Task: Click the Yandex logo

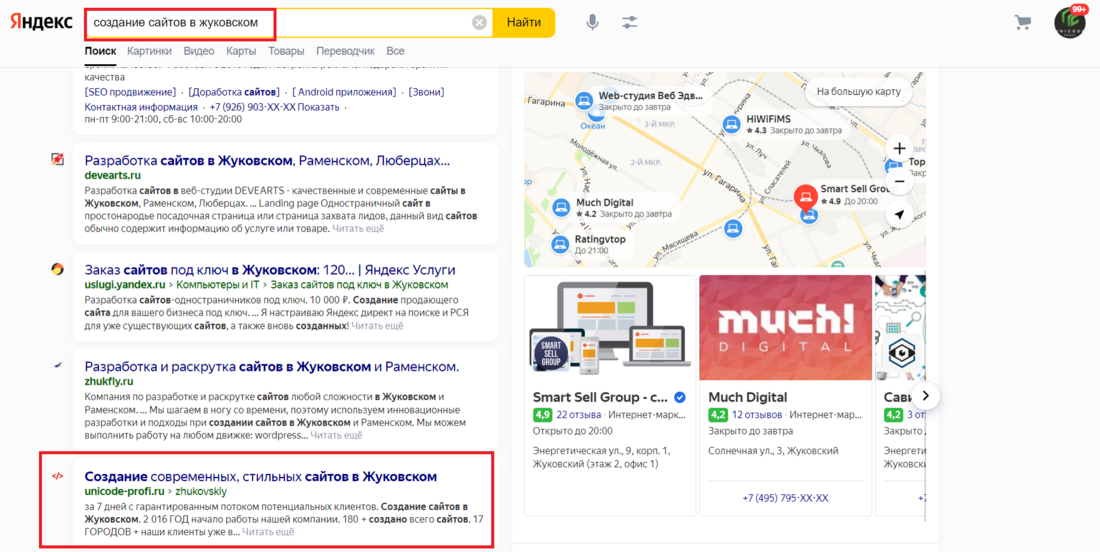Action: 41,22
